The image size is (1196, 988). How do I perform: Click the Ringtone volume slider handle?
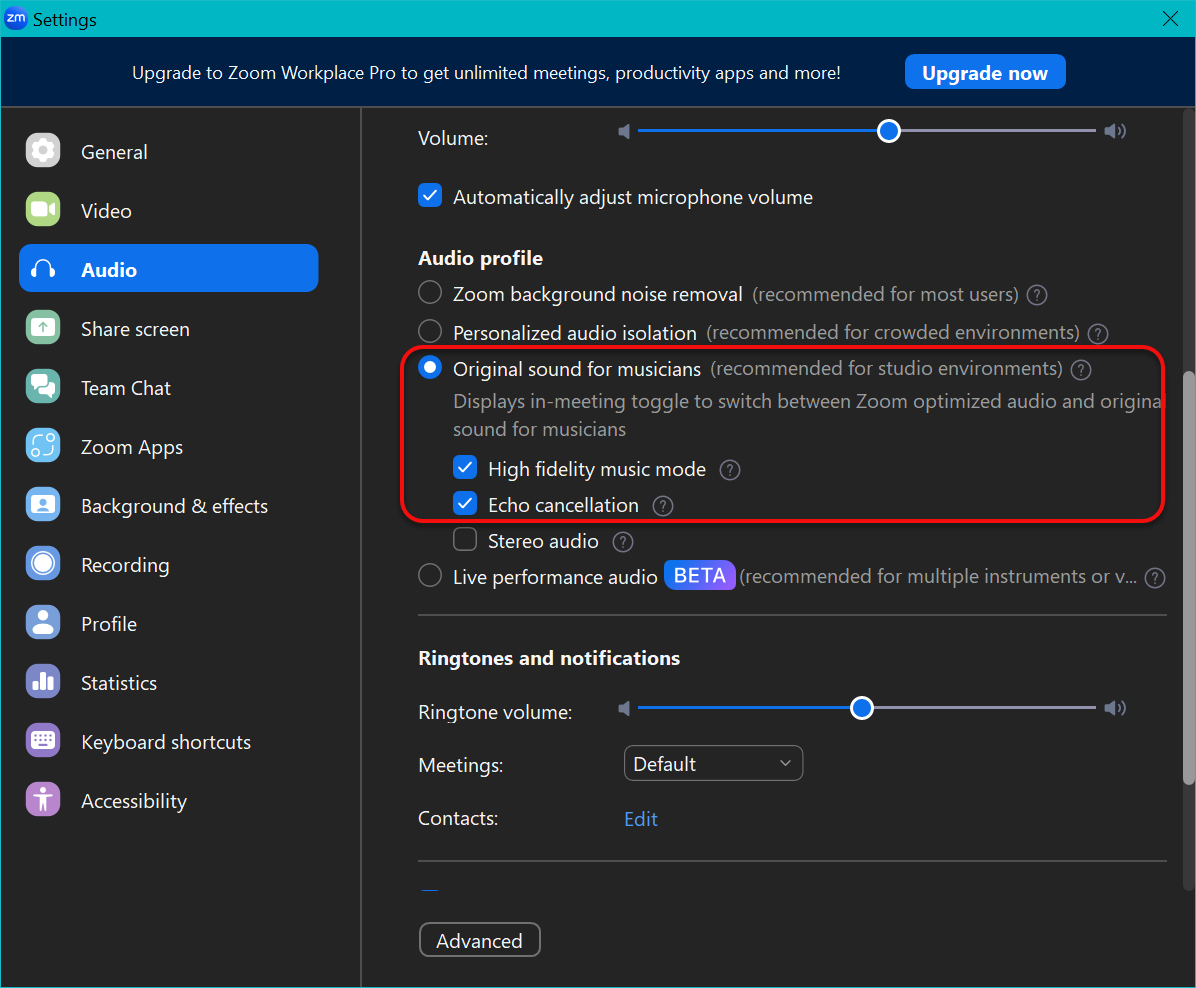[x=862, y=708]
